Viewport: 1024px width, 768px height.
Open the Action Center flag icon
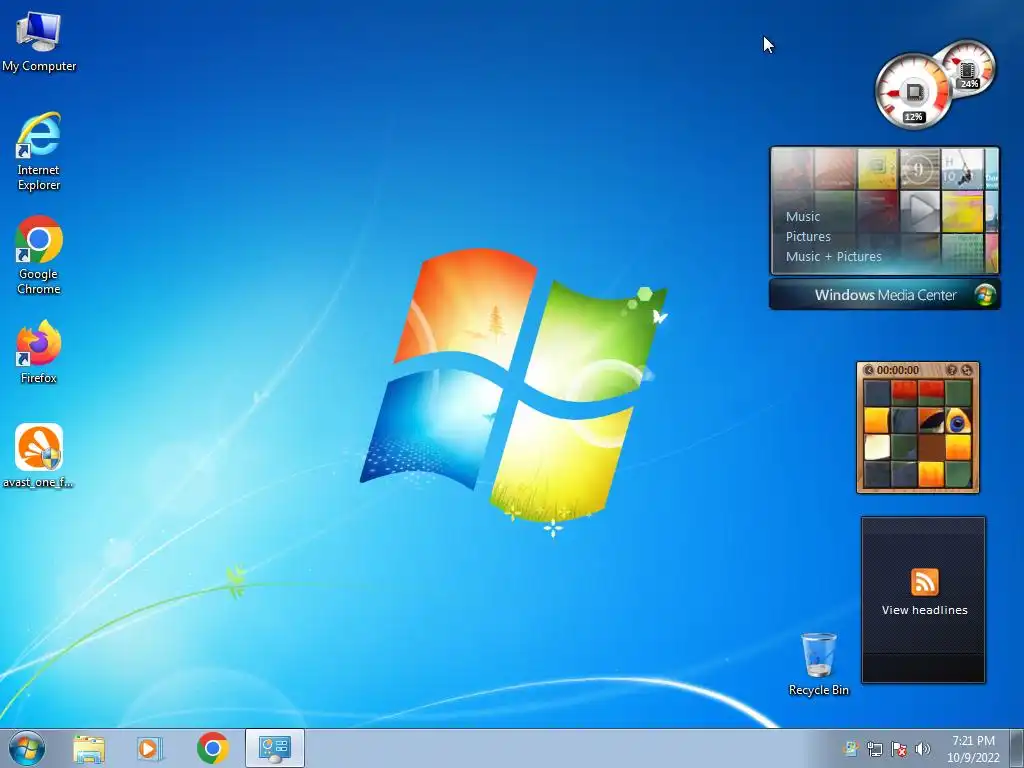(x=899, y=749)
